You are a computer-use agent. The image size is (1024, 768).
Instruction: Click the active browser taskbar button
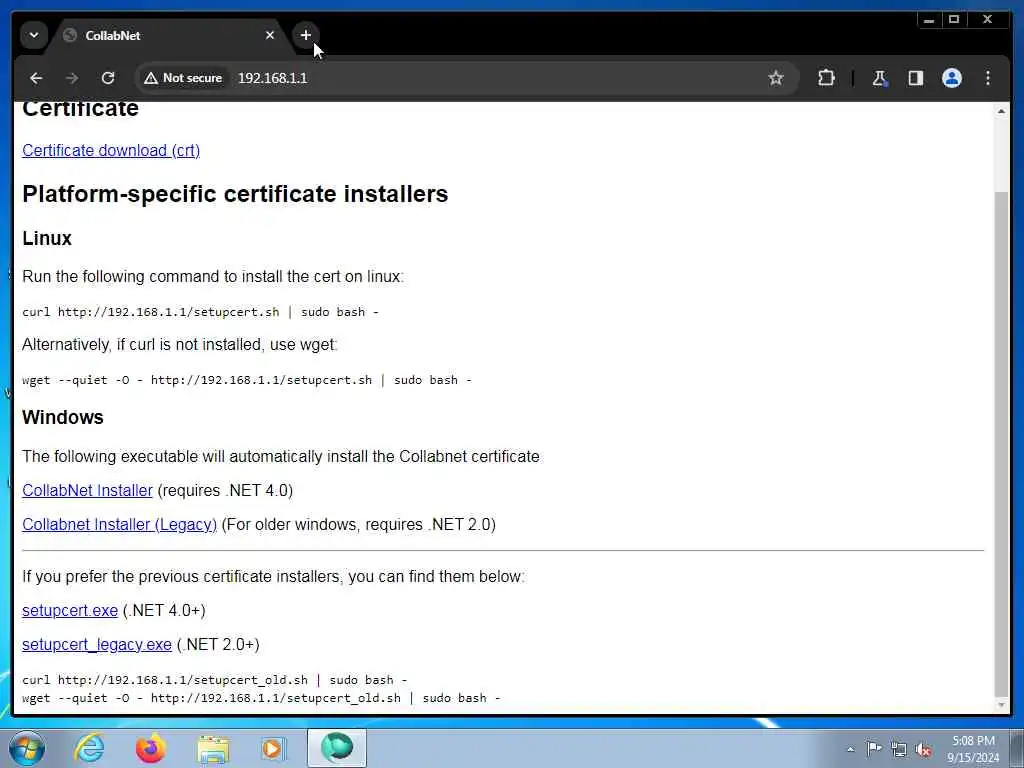pyautogui.click(x=337, y=748)
